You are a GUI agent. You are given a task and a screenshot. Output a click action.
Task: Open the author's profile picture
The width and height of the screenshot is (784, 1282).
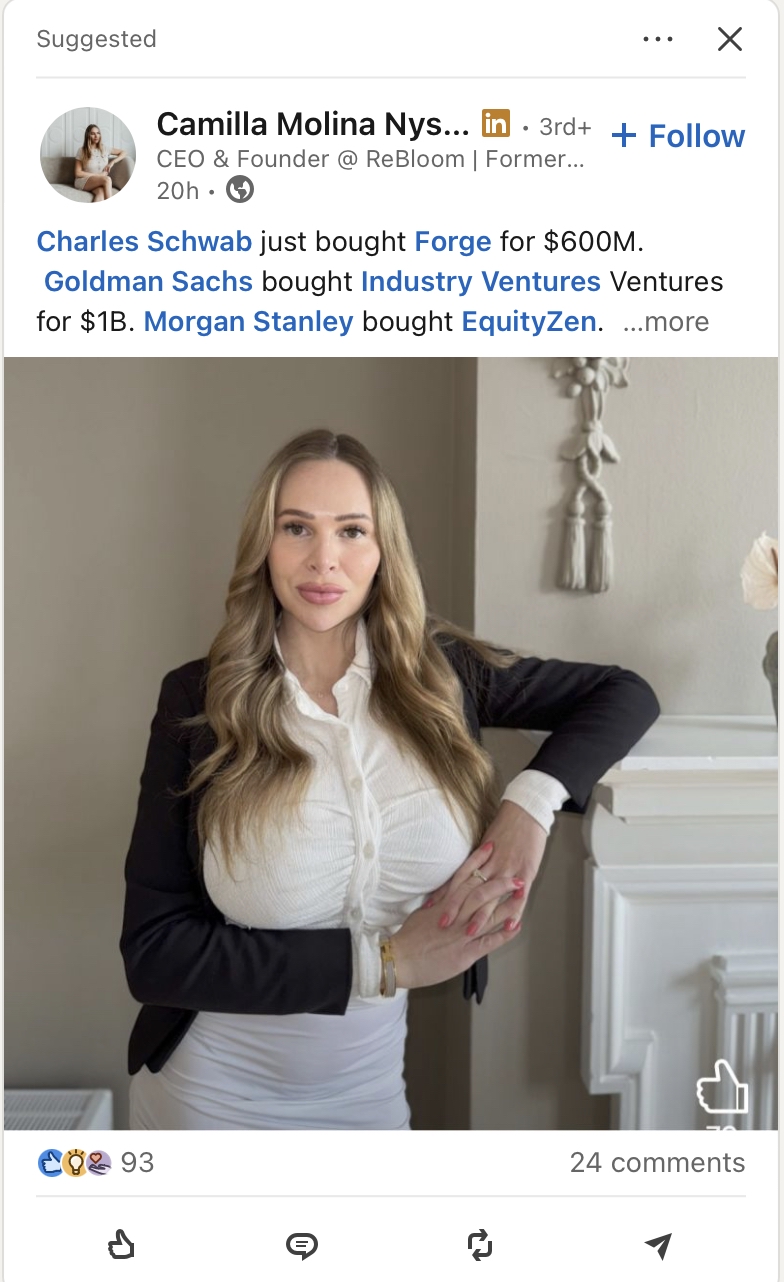[88, 155]
